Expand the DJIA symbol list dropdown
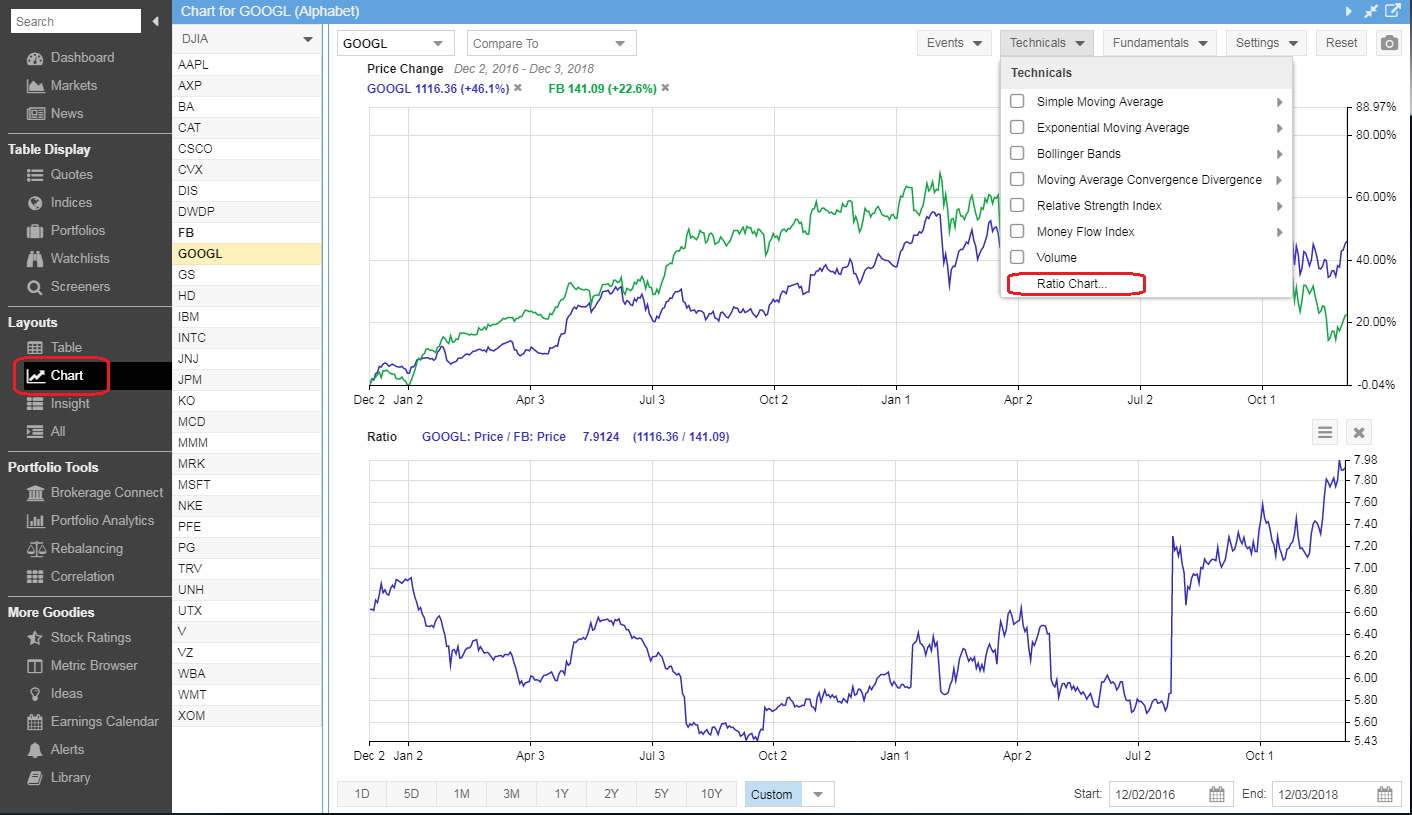The image size is (1412, 815). (x=307, y=39)
